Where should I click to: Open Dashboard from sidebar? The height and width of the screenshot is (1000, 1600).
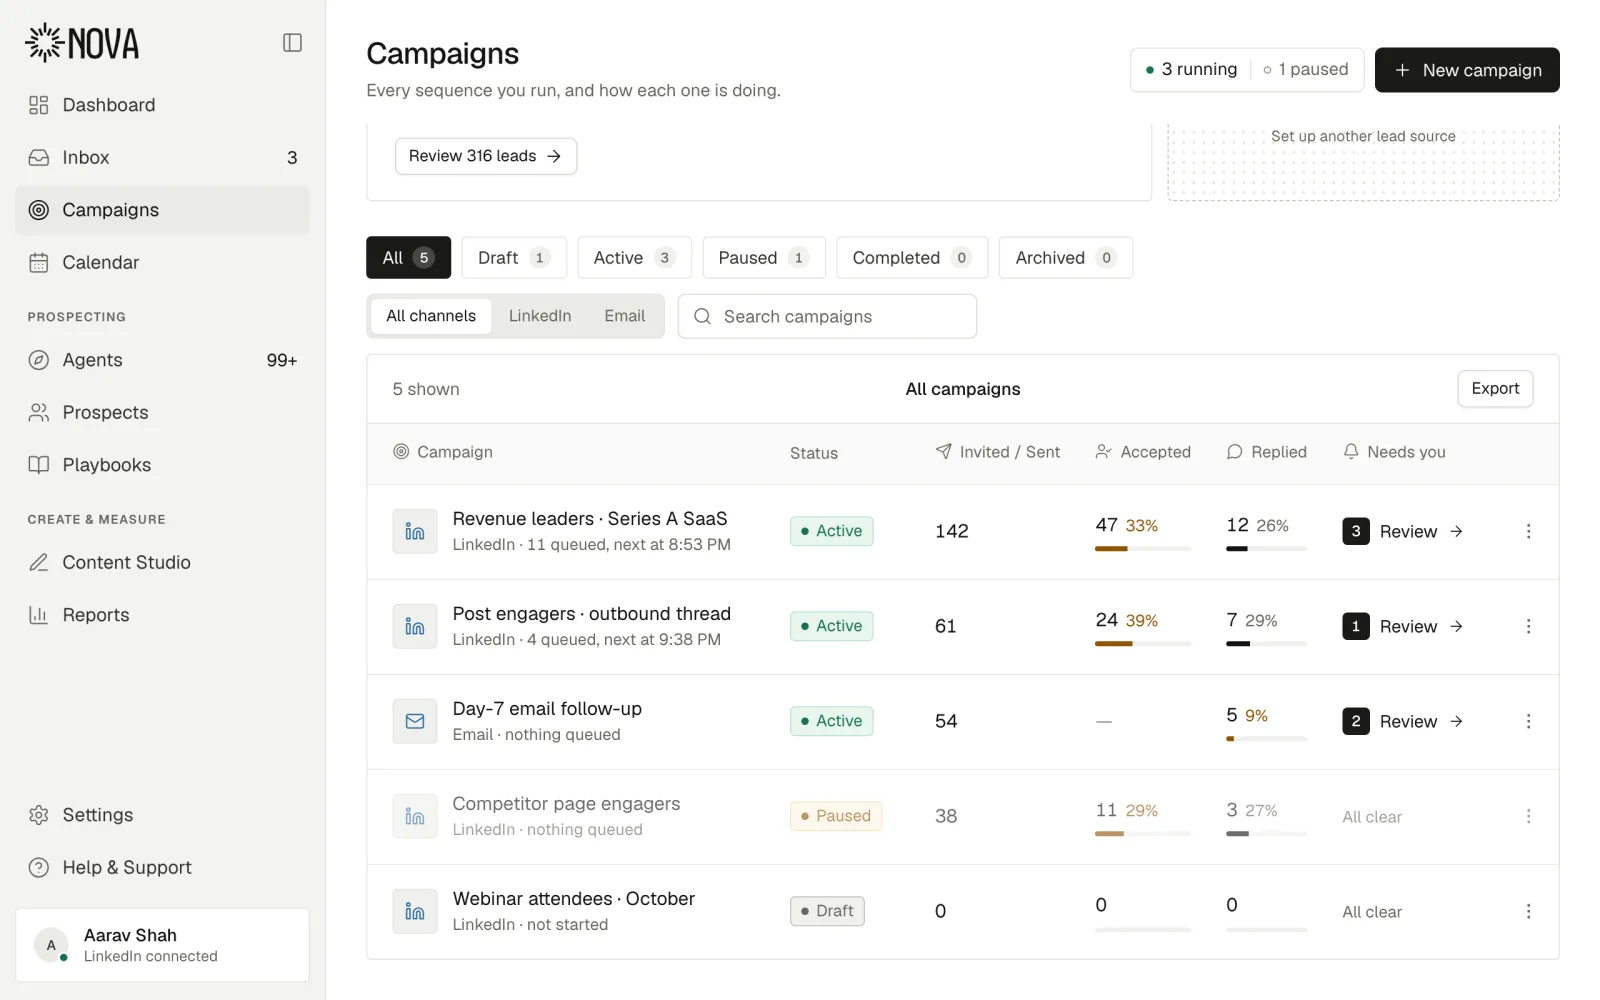click(162, 105)
